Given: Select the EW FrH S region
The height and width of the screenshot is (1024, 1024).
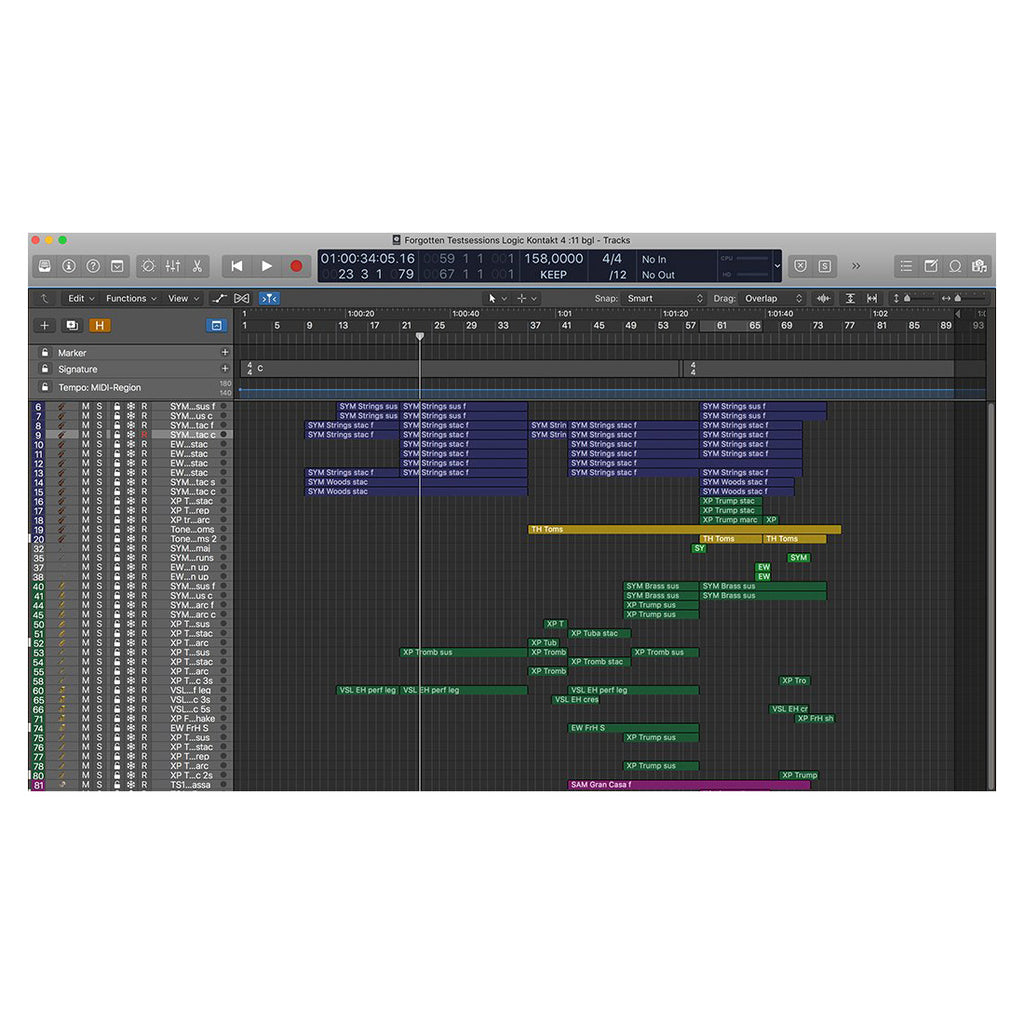Looking at the screenshot, I should (x=633, y=728).
